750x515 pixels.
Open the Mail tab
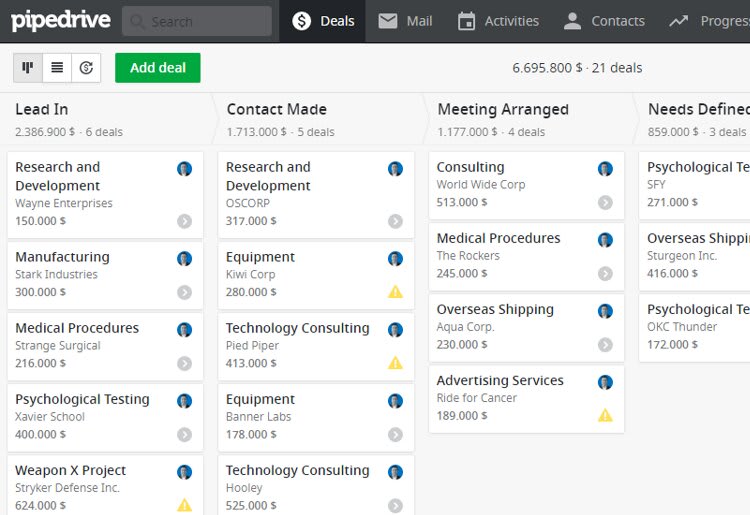click(x=406, y=21)
